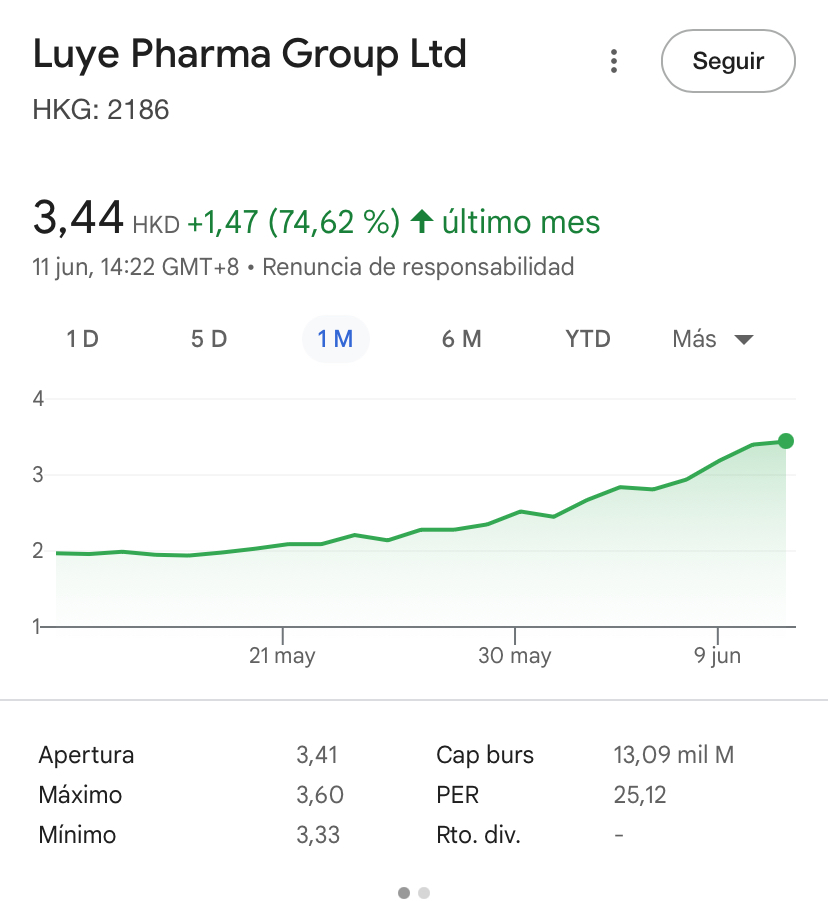Click the green endpoint dot on chart
828x901 pixels.
tap(785, 441)
